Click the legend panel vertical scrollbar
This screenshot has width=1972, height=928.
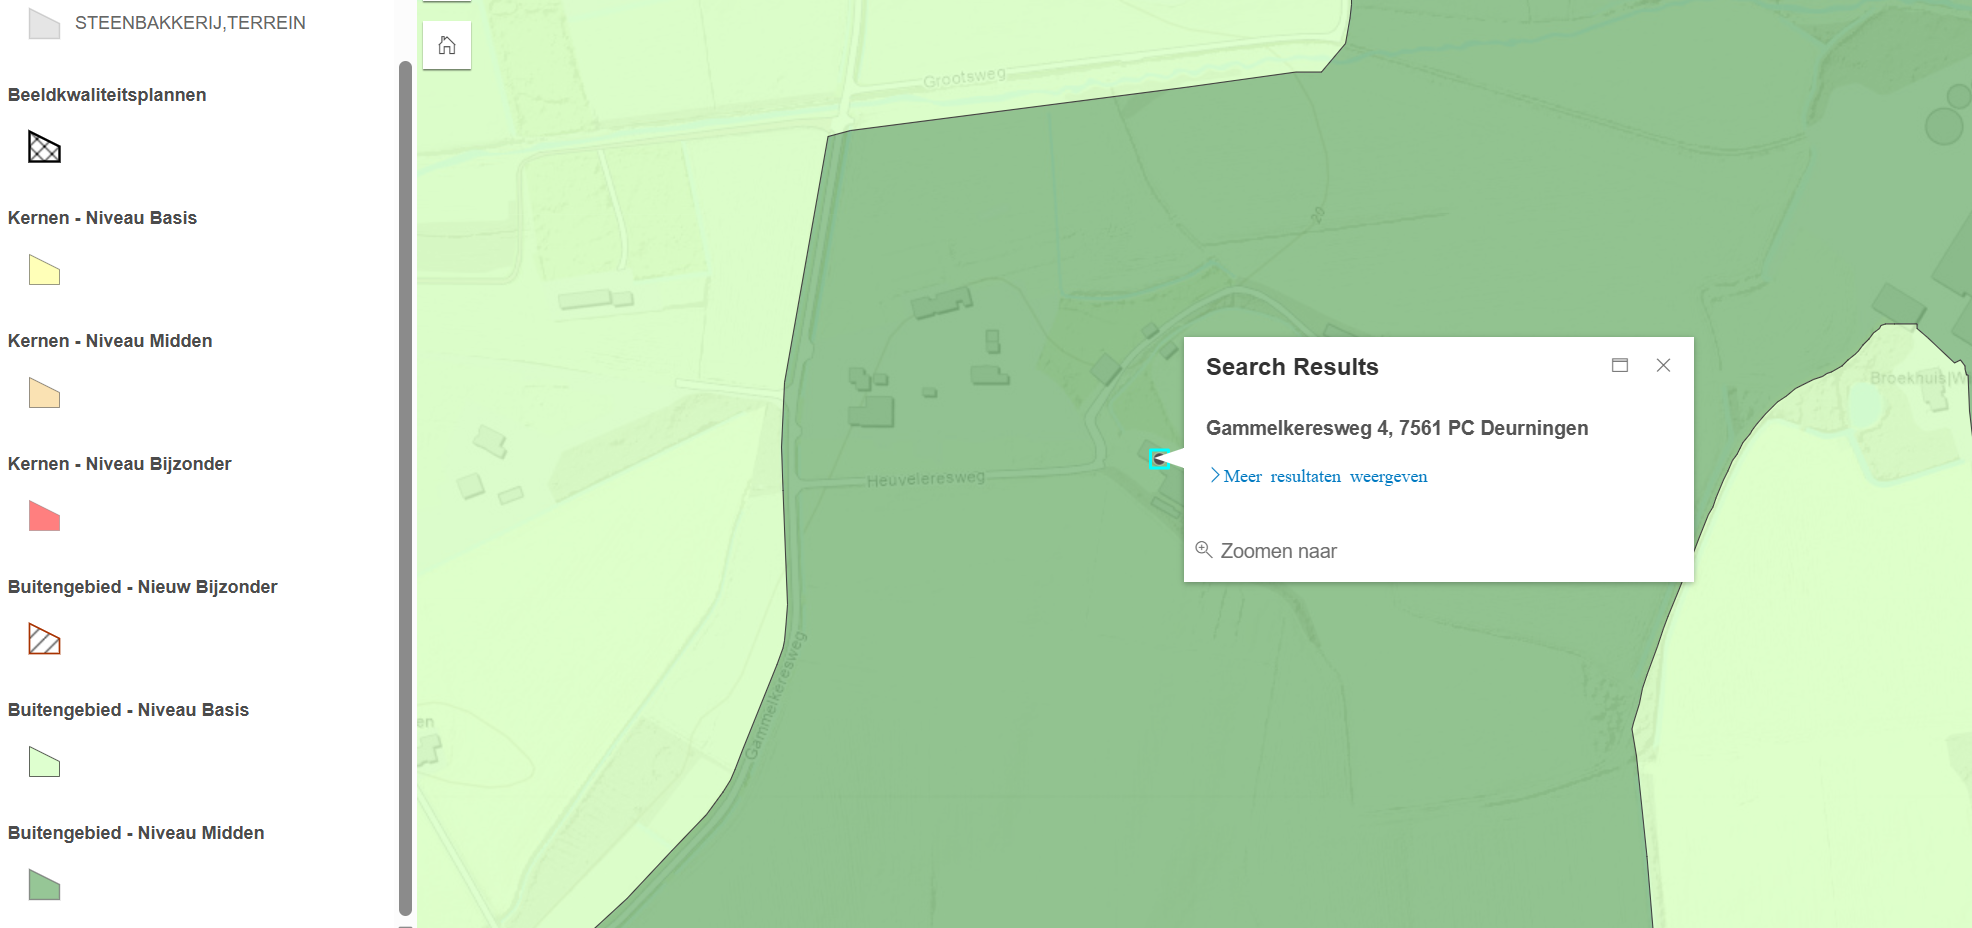click(405, 488)
